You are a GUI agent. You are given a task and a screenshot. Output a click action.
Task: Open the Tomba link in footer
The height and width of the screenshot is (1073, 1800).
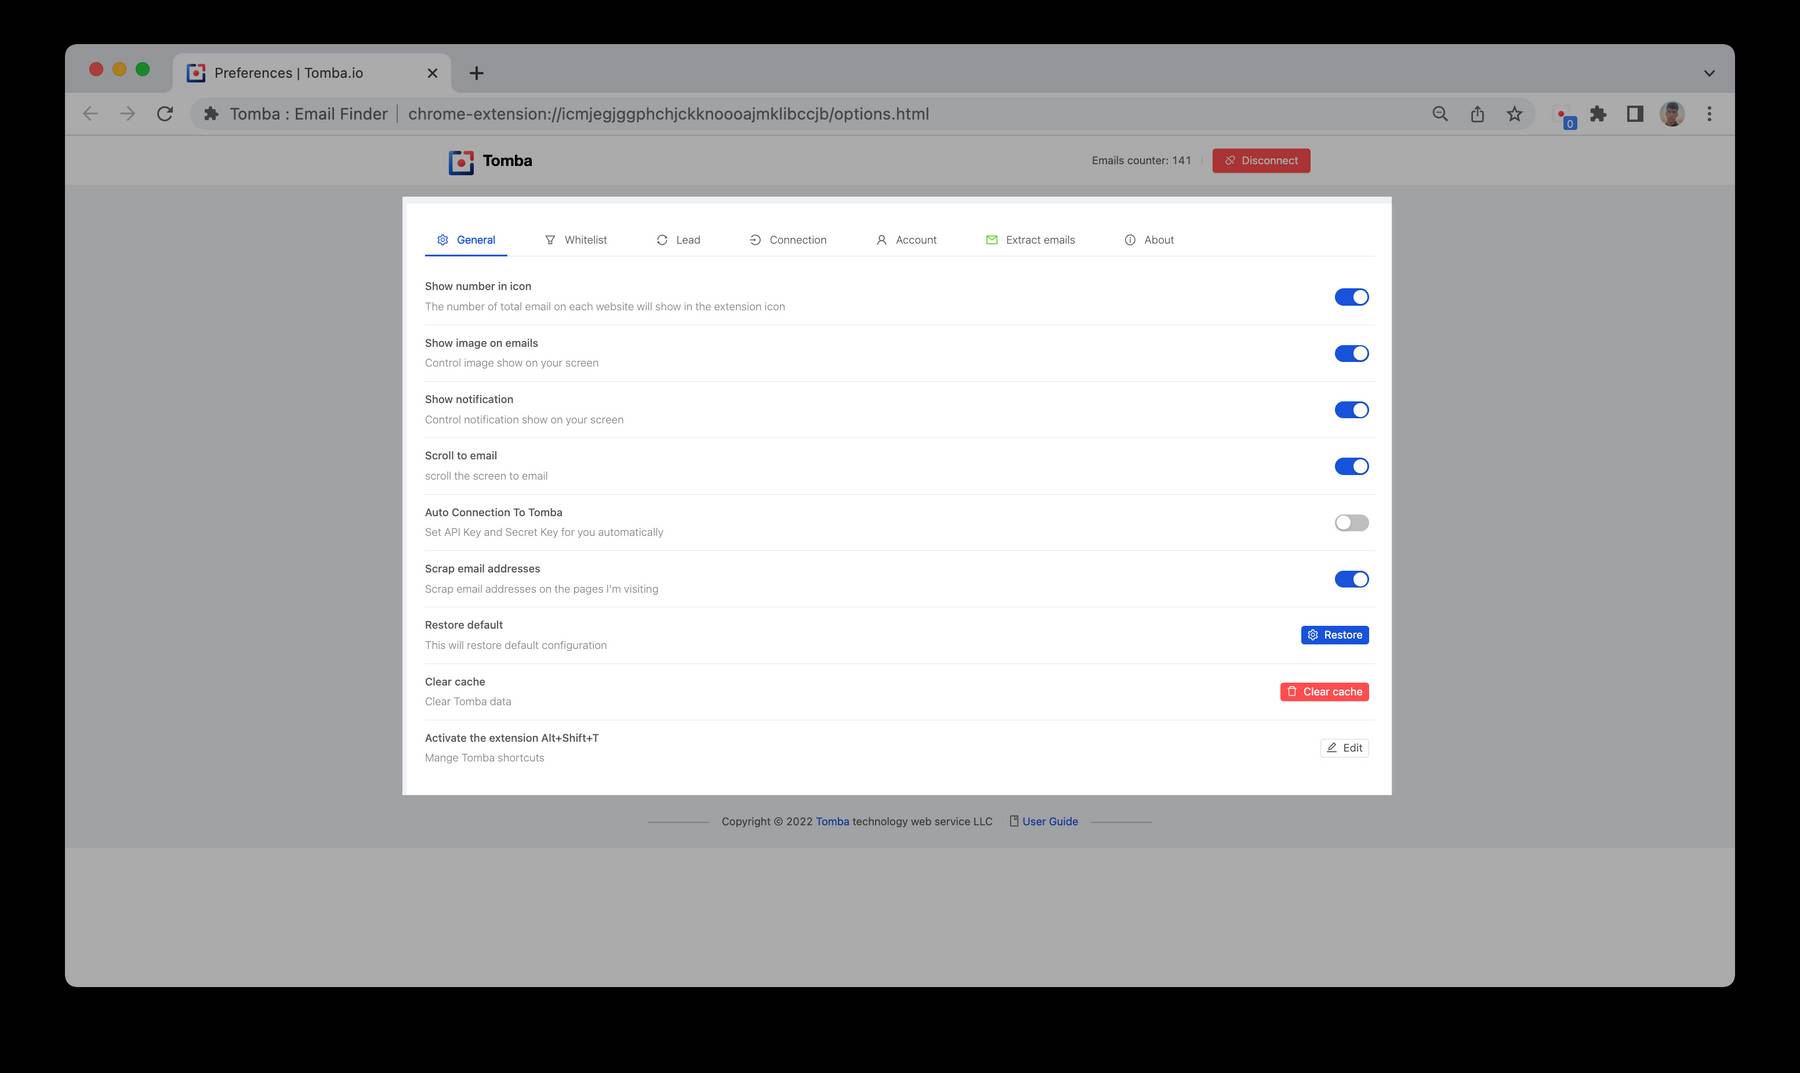click(832, 822)
